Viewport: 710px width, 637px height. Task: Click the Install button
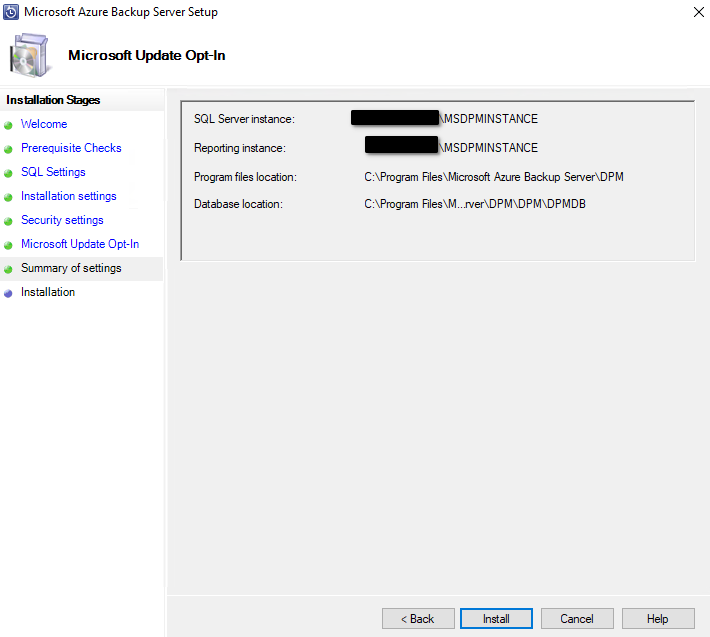pos(496,618)
